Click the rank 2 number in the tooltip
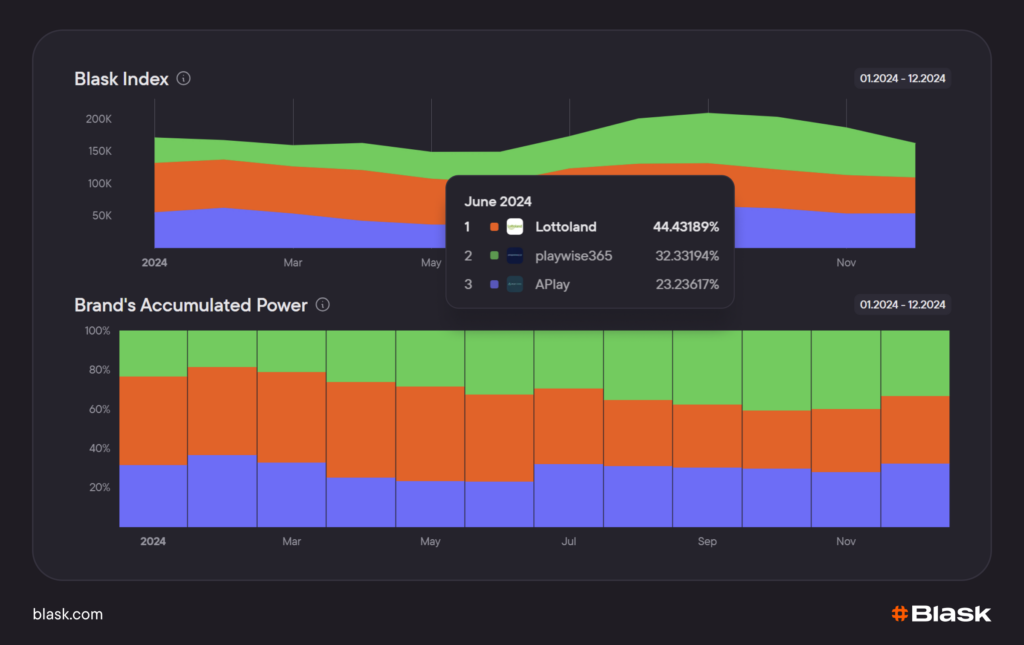 [468, 256]
